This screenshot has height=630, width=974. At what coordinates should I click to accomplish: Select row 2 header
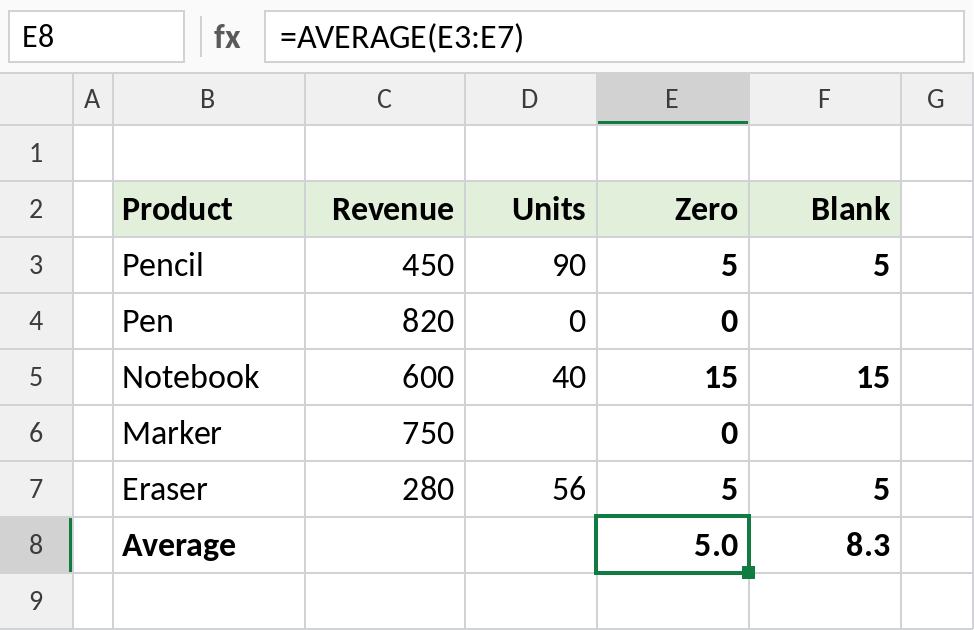coord(36,209)
